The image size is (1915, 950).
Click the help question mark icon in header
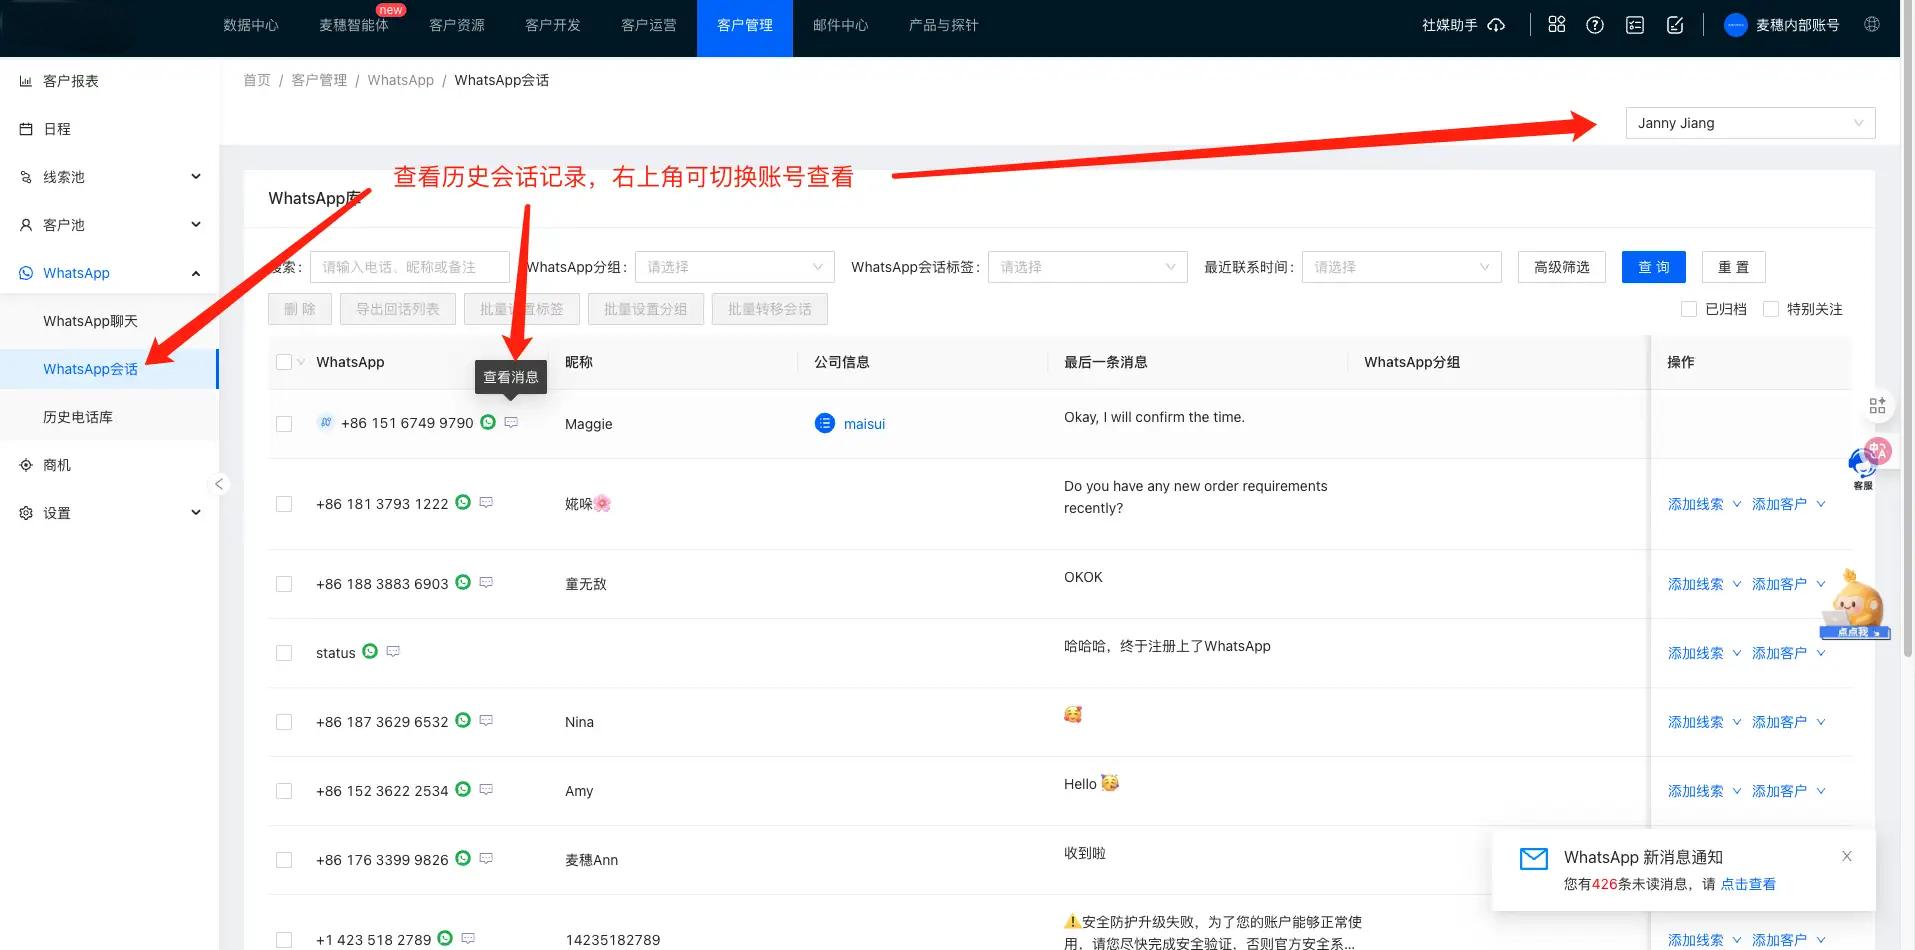(x=1595, y=25)
